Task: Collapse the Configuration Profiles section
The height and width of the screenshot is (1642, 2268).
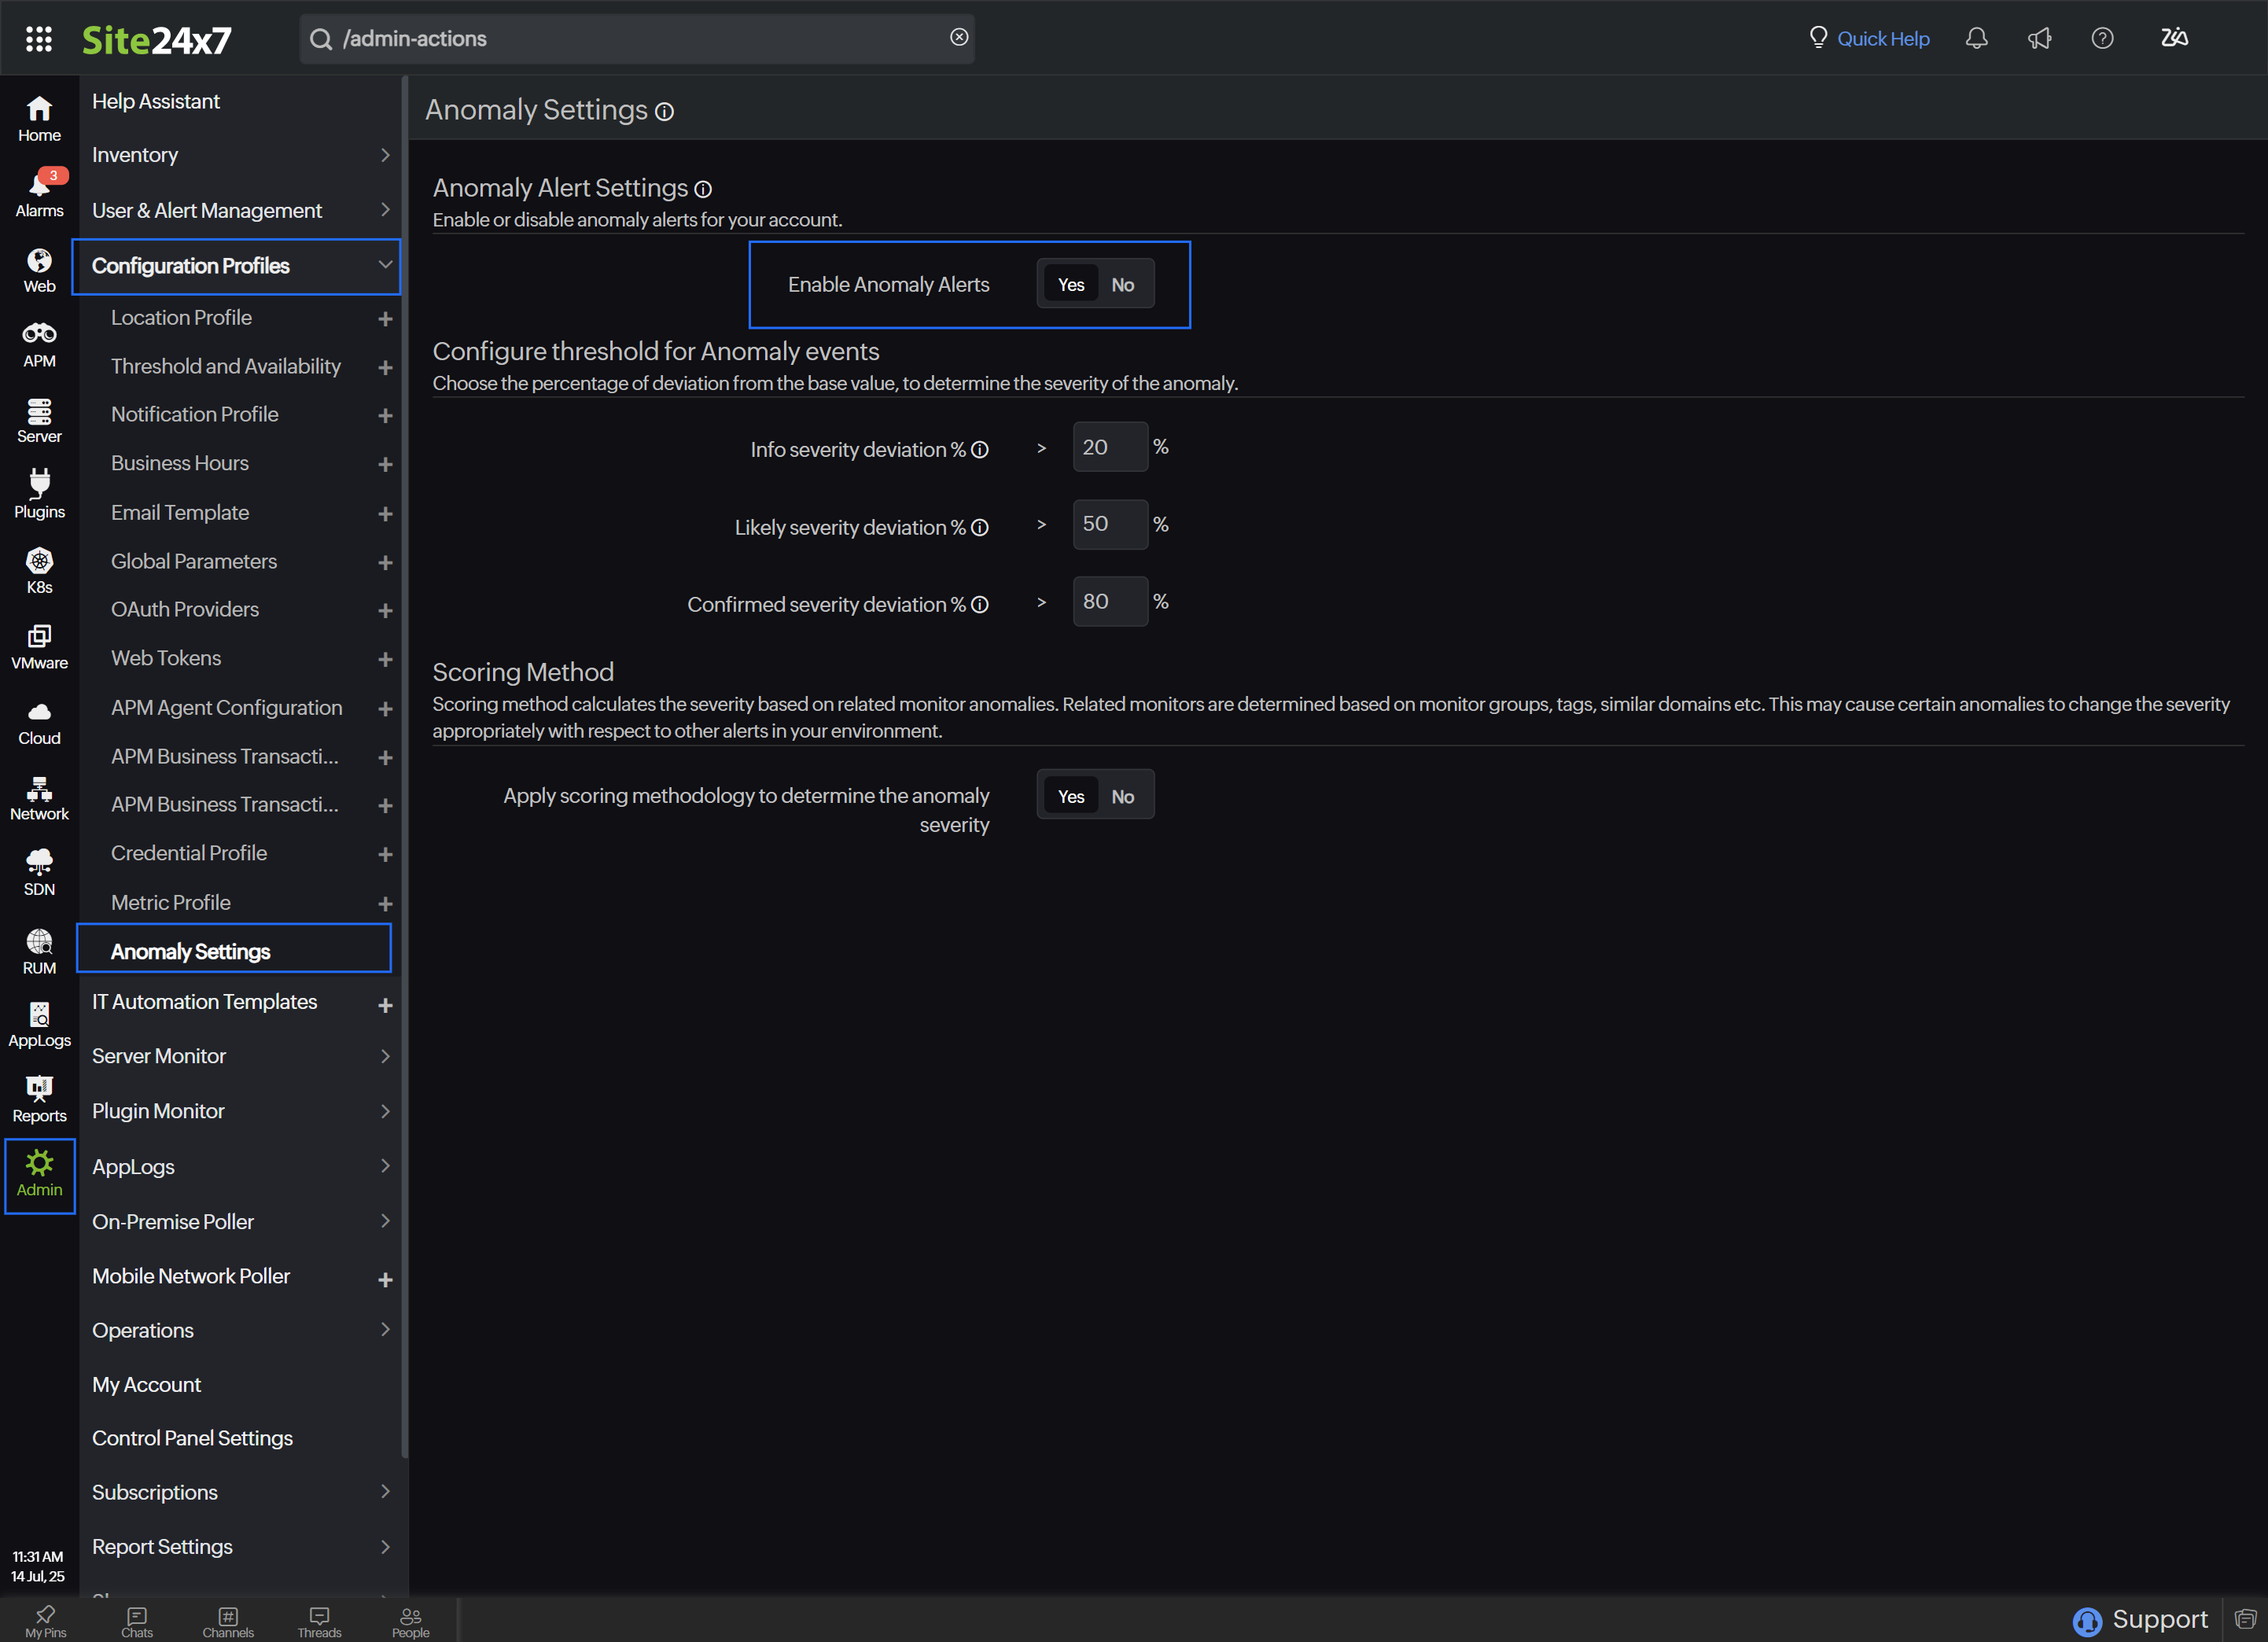Action: point(384,265)
